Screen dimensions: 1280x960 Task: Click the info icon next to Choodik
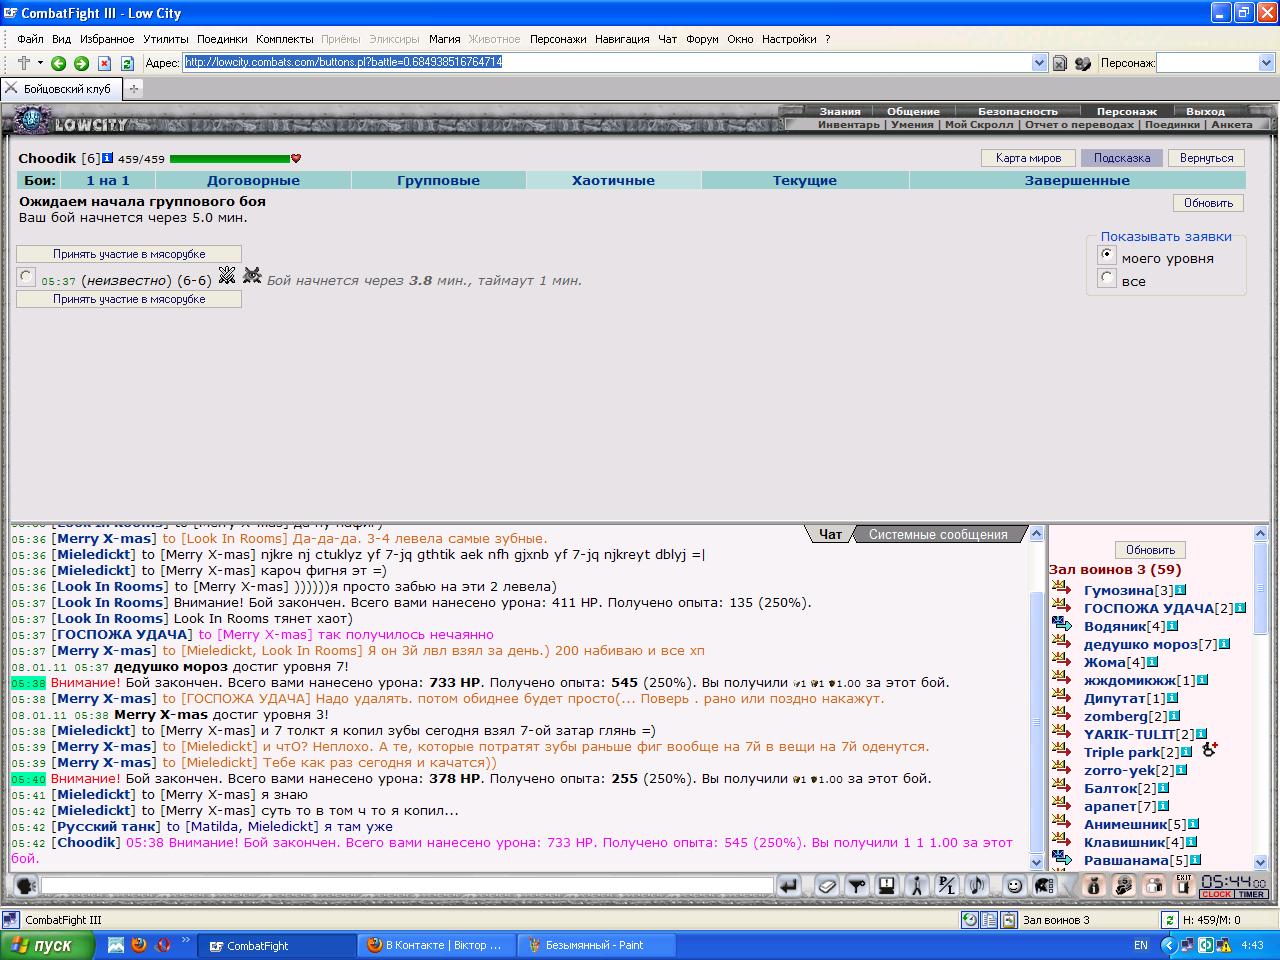(x=108, y=158)
